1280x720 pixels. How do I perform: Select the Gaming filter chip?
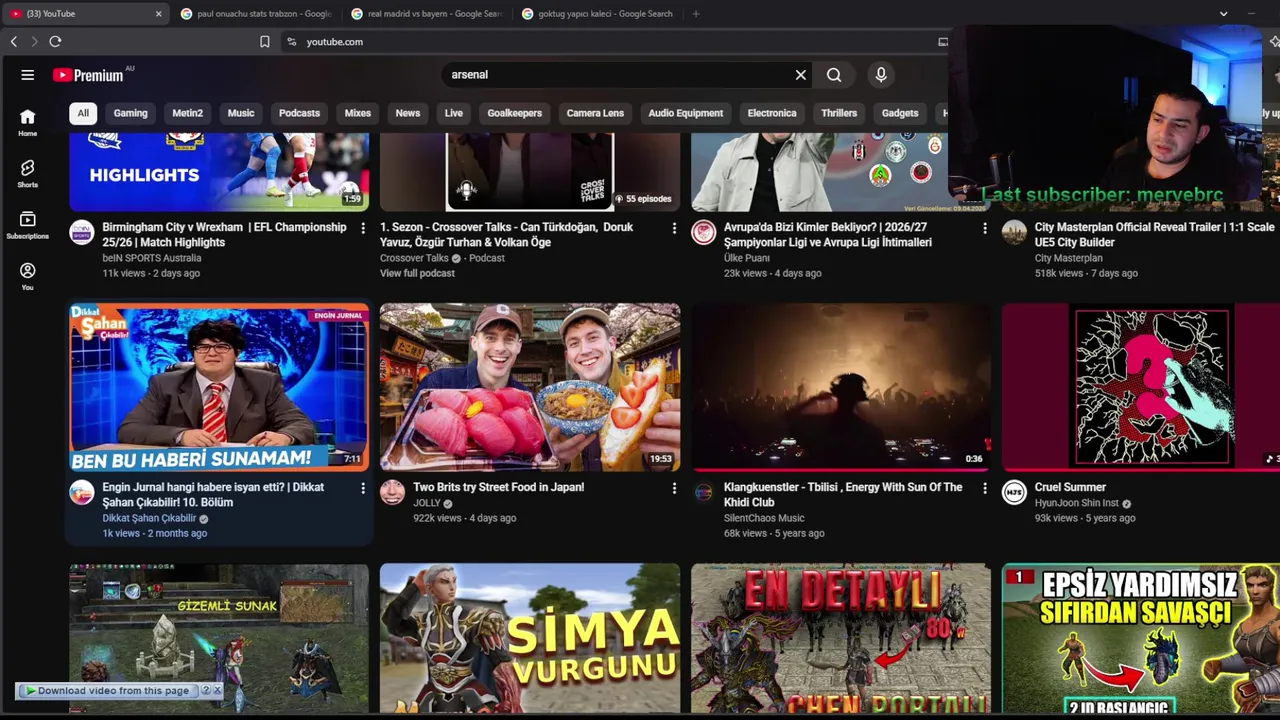[x=131, y=113]
